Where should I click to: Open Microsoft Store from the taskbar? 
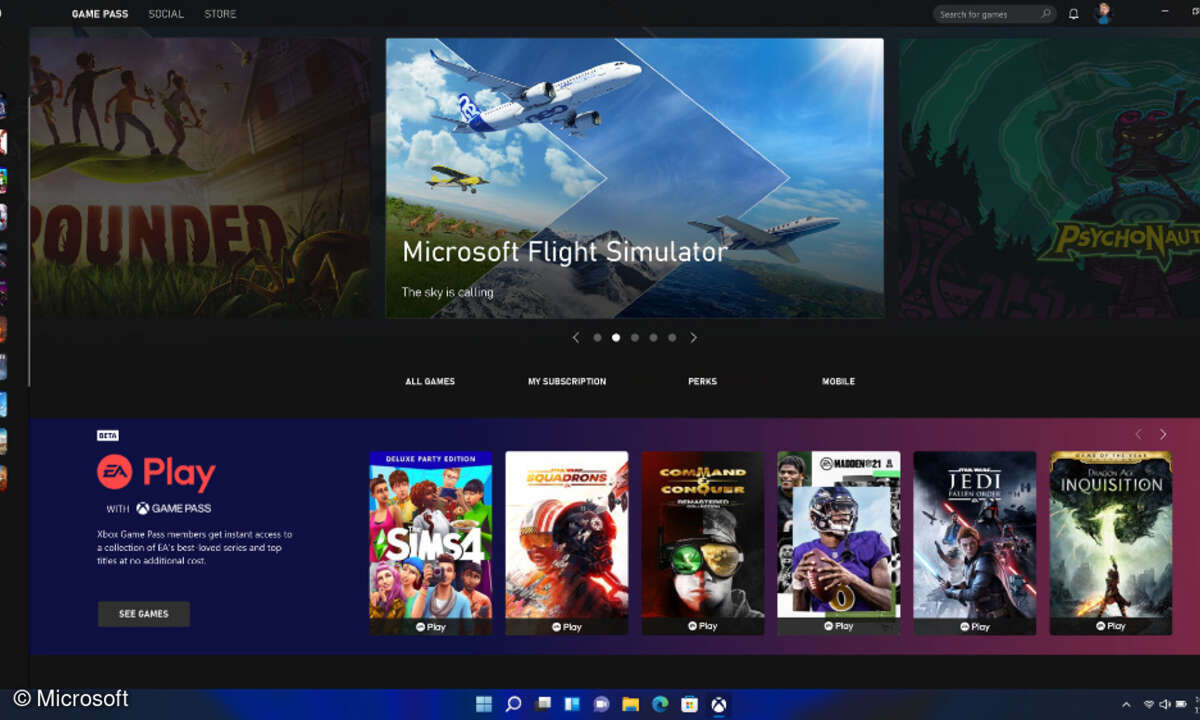689,704
